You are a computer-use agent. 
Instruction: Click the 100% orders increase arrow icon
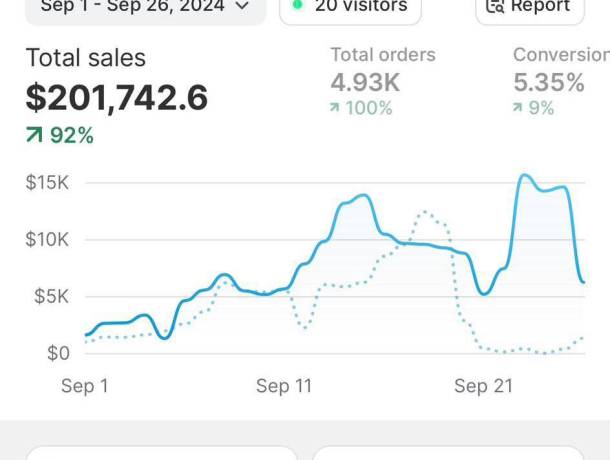coord(335,107)
